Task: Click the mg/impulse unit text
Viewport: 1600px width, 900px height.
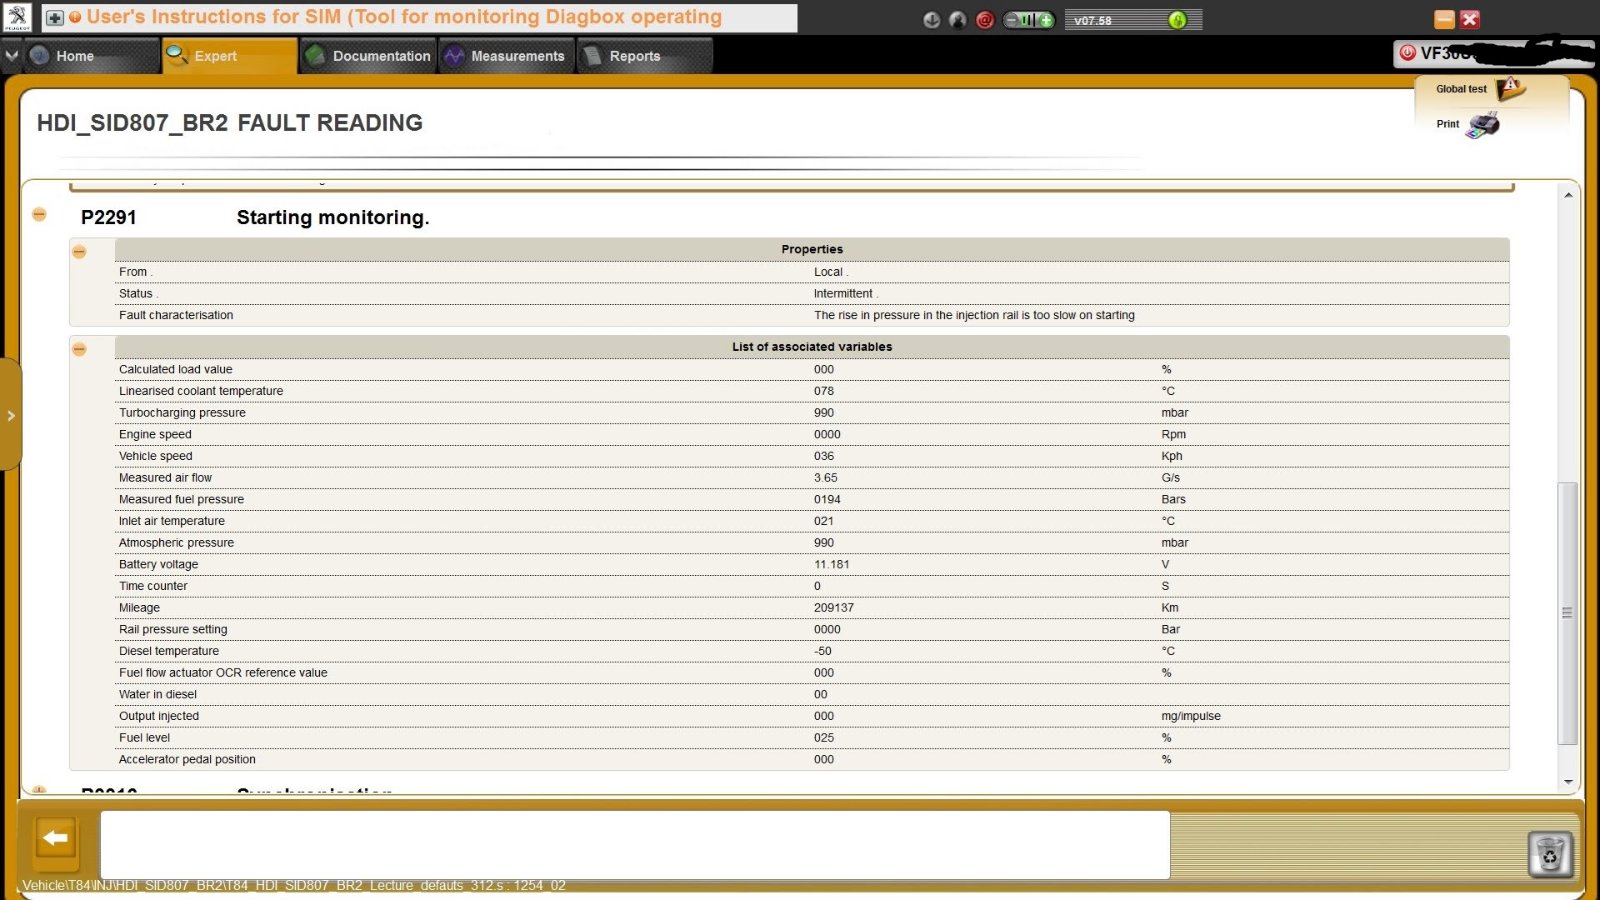Action: (x=1191, y=717)
